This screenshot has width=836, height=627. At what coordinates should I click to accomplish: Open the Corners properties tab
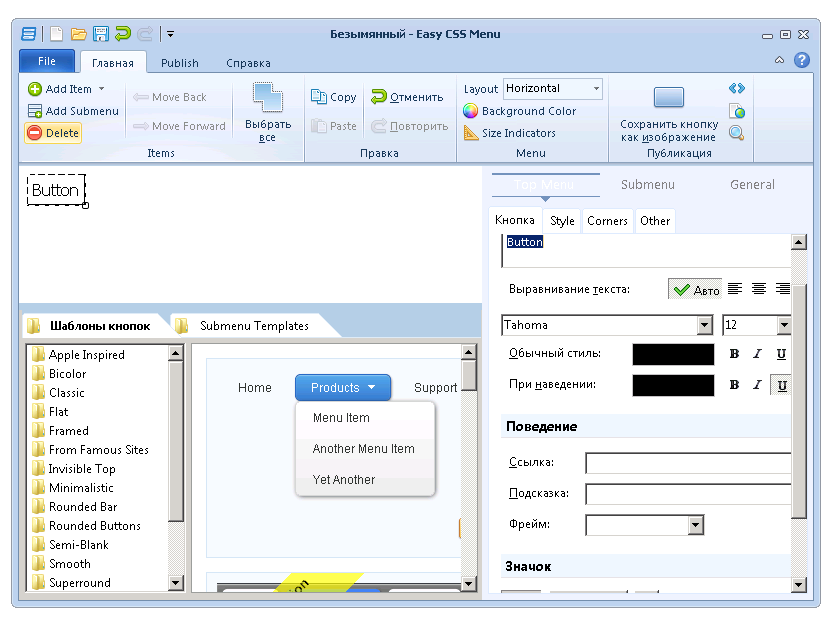point(607,221)
